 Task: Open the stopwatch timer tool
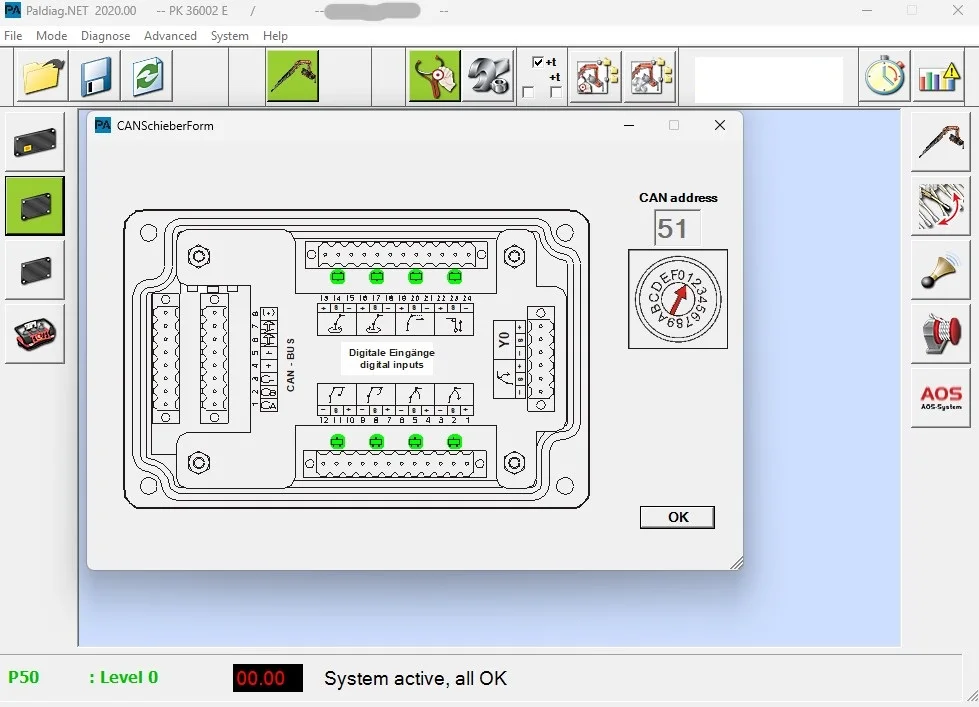[x=885, y=76]
